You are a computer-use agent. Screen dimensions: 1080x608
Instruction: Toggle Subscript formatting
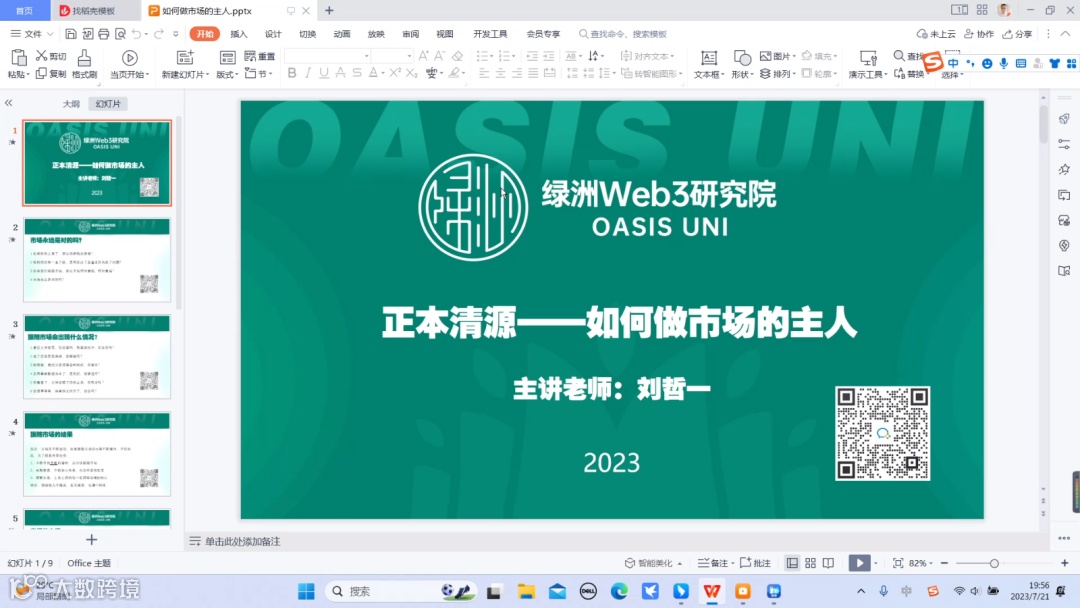(x=411, y=73)
